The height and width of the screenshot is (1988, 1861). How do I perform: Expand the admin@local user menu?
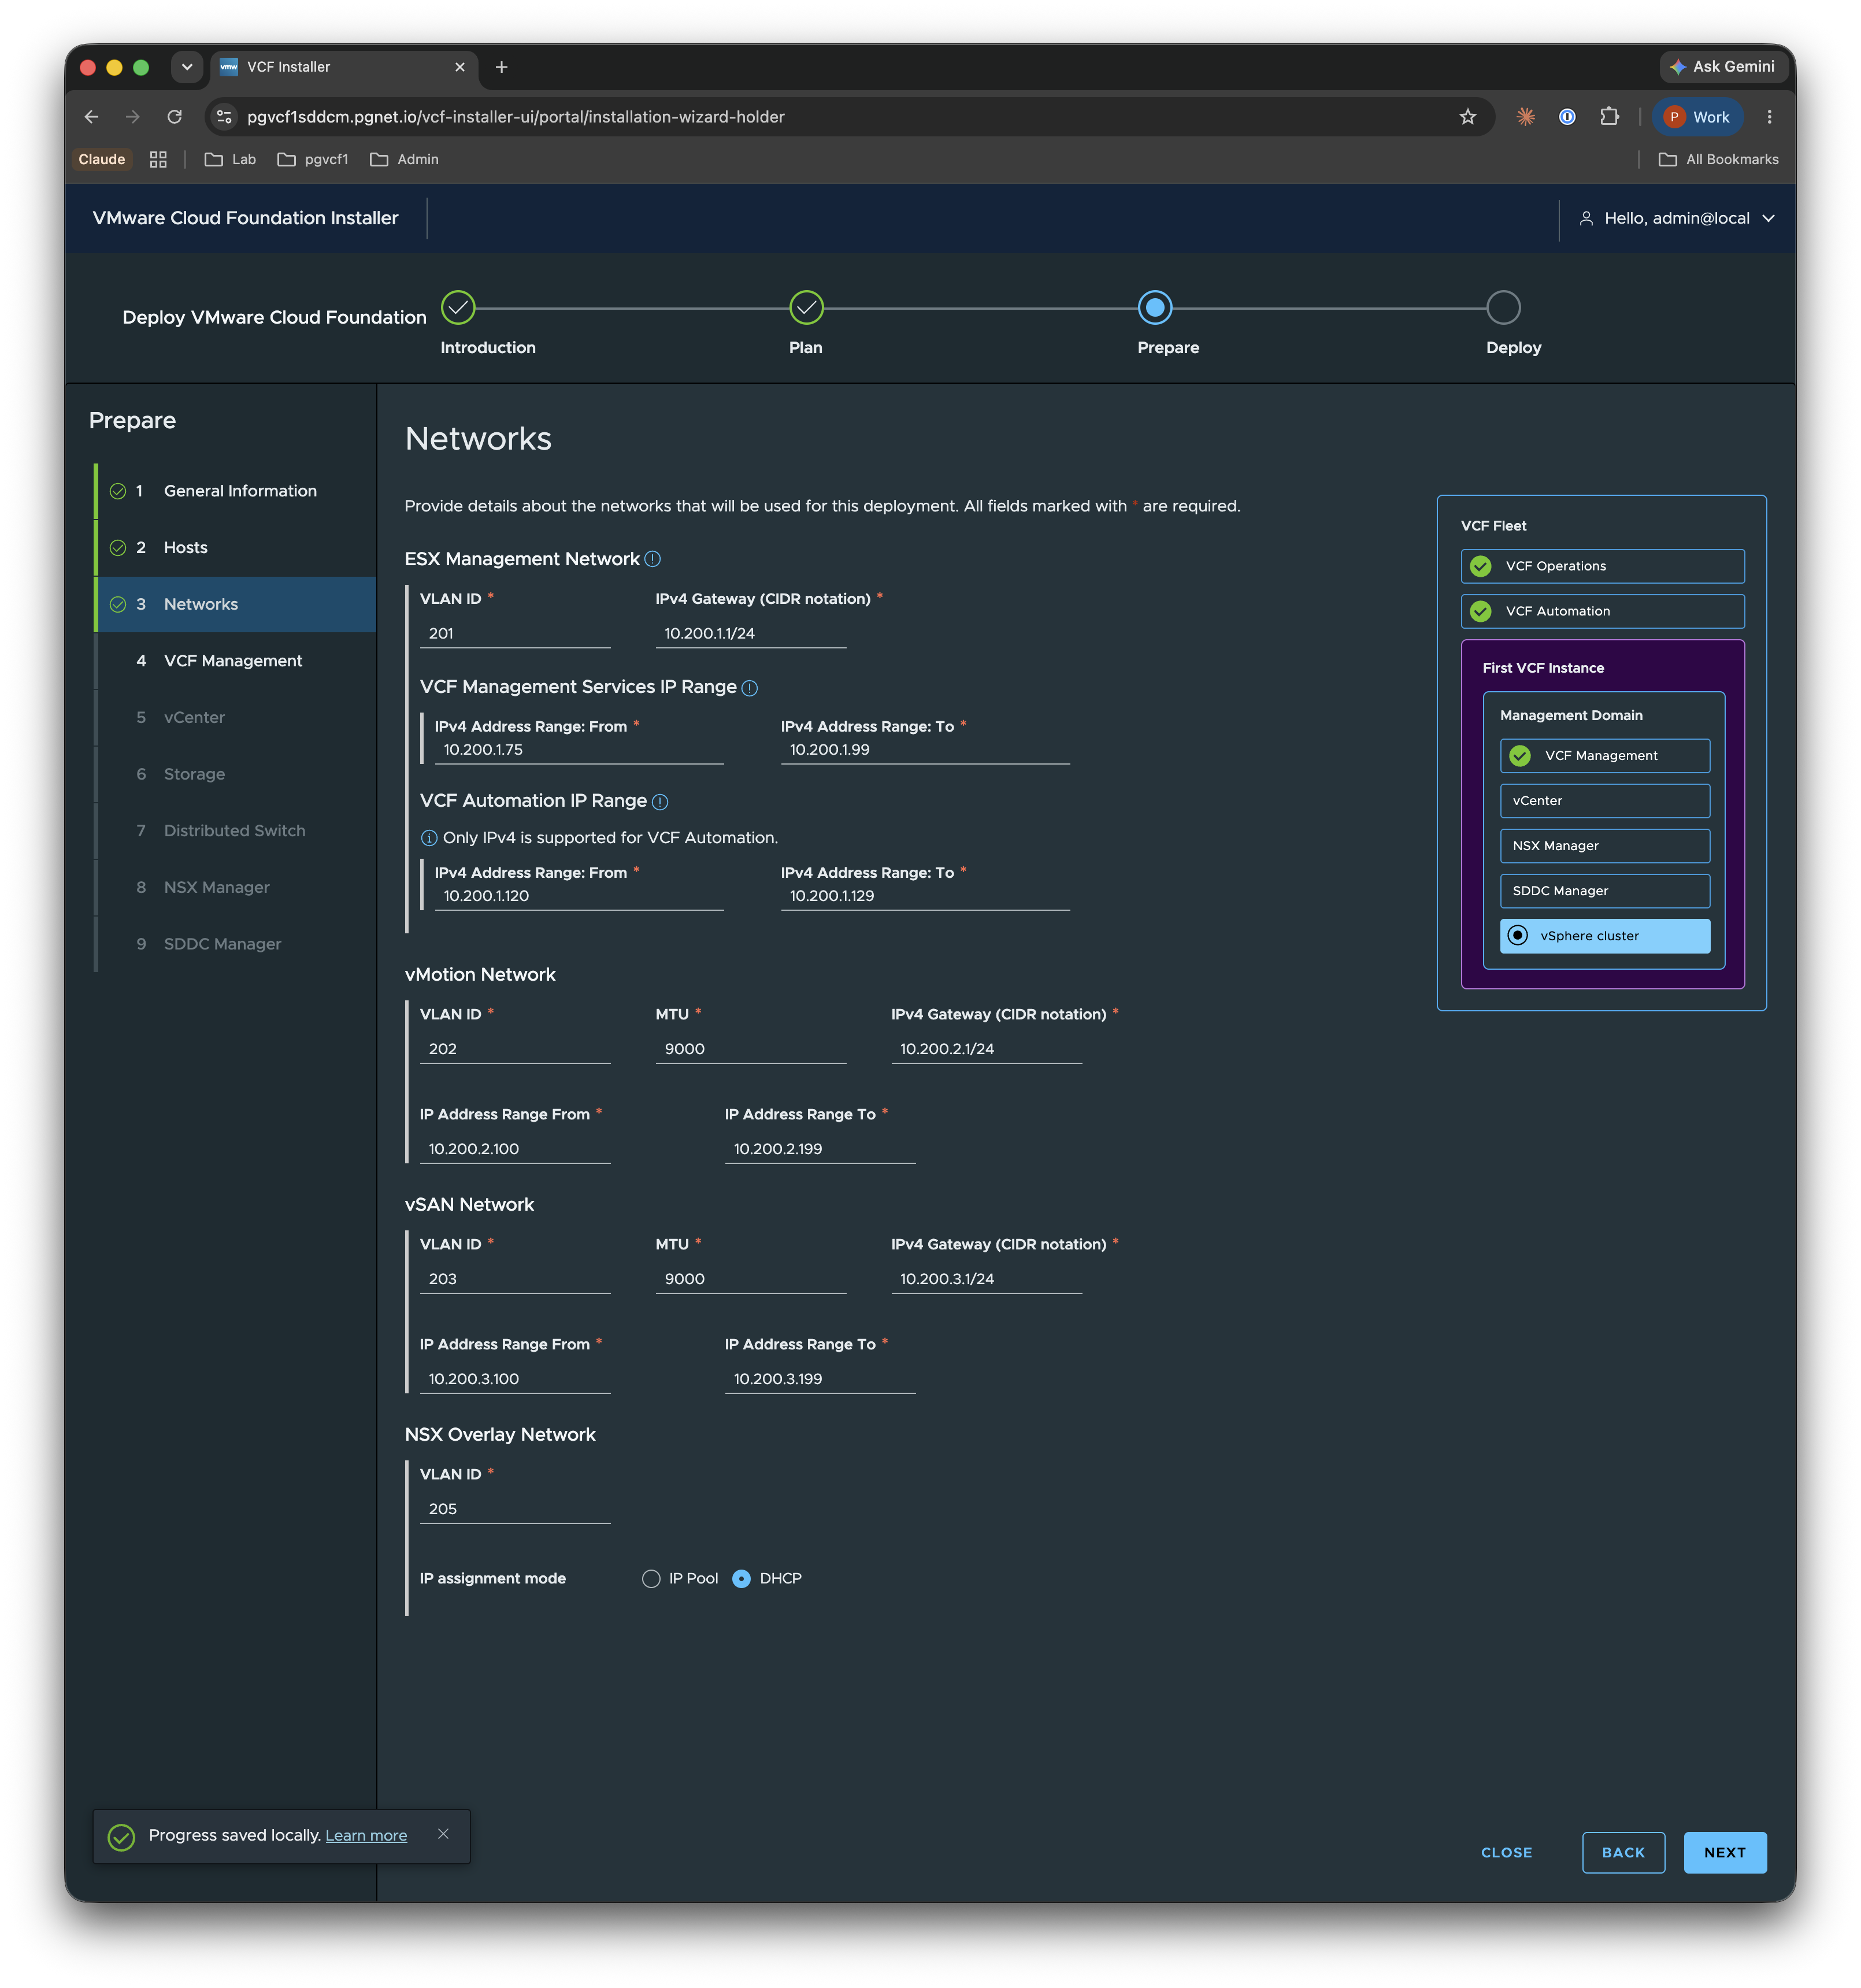tap(1677, 218)
